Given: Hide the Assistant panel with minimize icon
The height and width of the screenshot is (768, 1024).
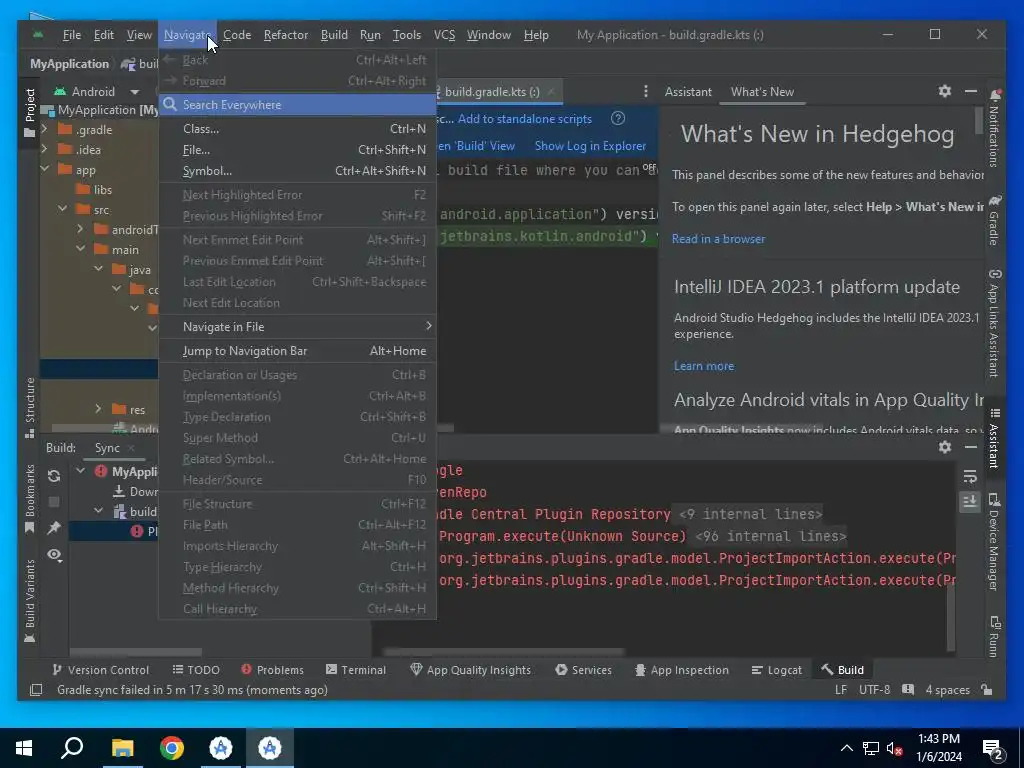Looking at the screenshot, I should pos(970,91).
